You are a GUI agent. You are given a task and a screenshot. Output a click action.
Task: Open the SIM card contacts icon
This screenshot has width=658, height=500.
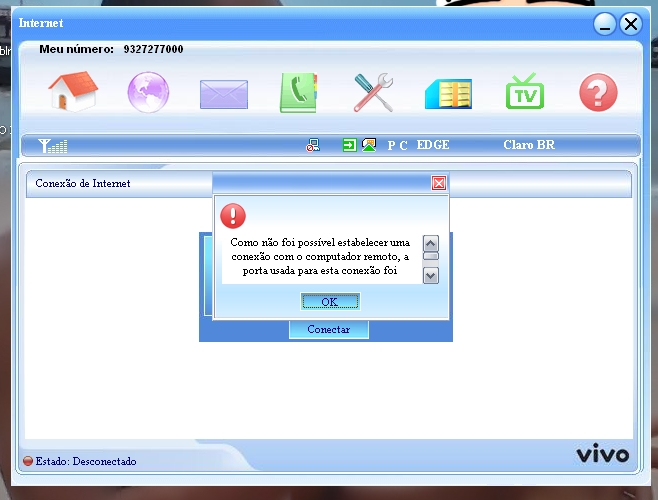(x=449, y=94)
